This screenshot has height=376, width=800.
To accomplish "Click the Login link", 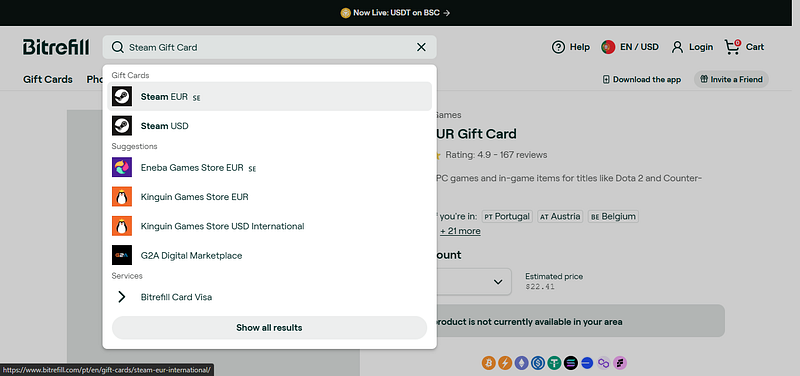I will [692, 47].
